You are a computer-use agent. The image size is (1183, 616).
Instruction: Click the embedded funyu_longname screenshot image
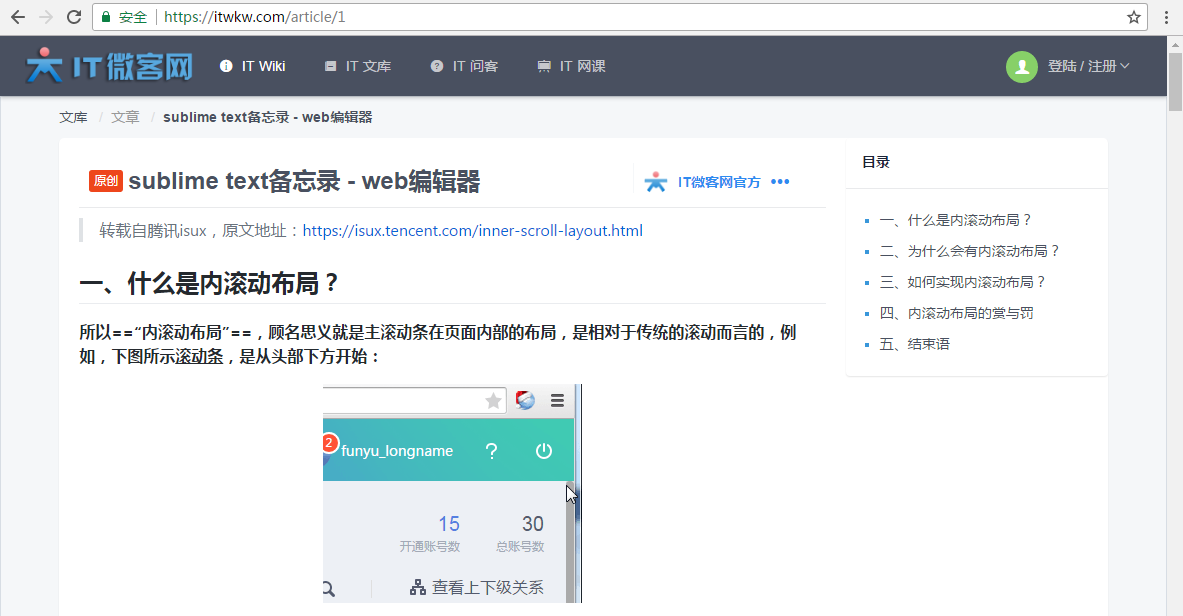tap(453, 494)
